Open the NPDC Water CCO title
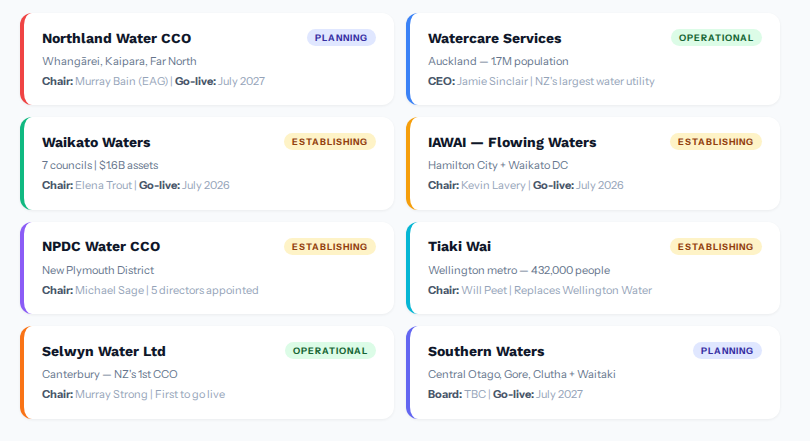Viewport: 810px width, 441px height. pyautogui.click(x=101, y=246)
